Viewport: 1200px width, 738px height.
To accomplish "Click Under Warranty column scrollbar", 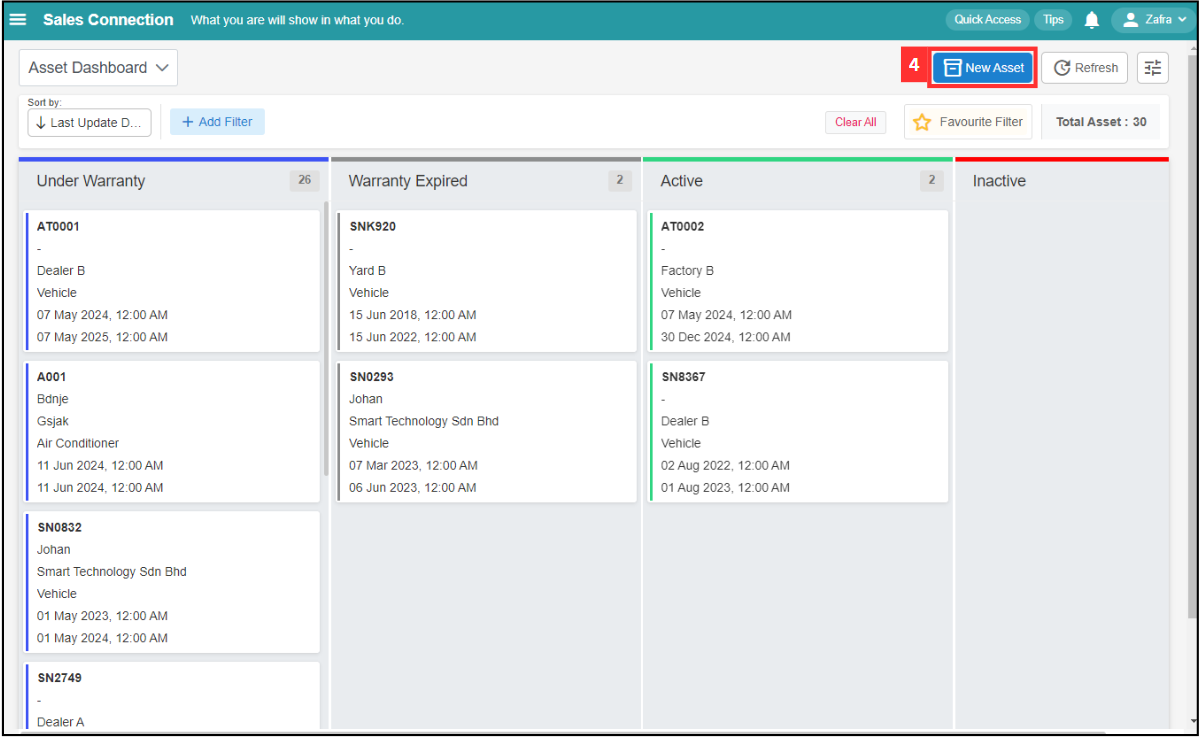I will (326, 340).
